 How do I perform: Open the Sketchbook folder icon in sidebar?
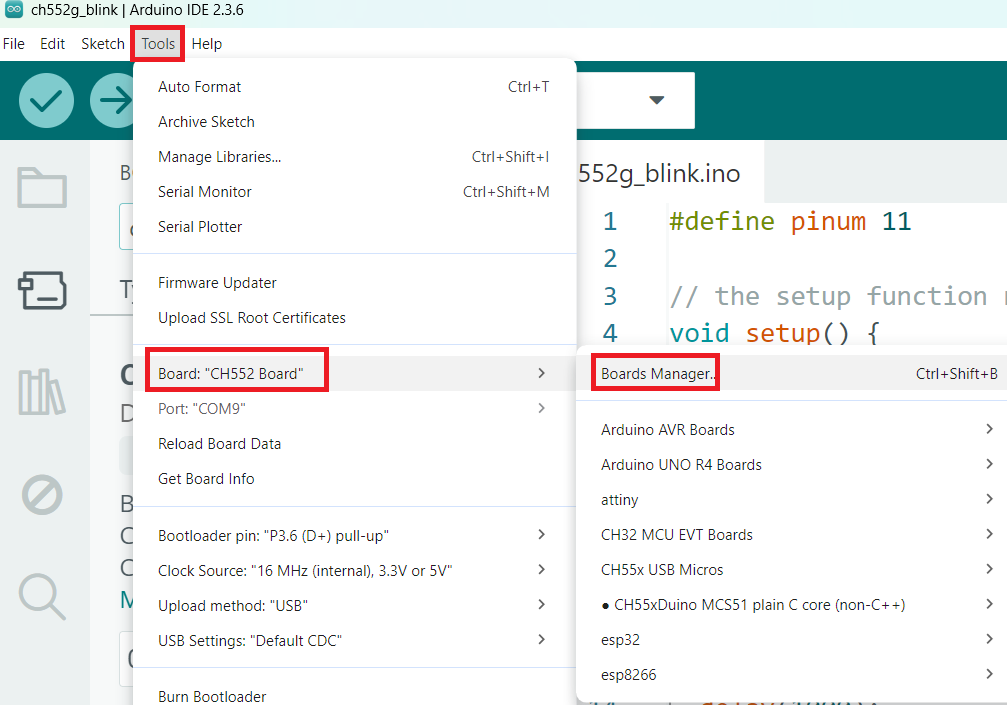pyautogui.click(x=42, y=188)
